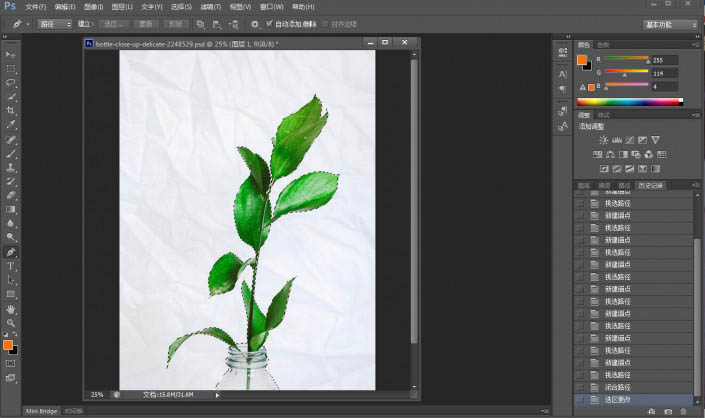Select the Hand tool
Viewport: 705px width, 418px height.
tap(11, 309)
